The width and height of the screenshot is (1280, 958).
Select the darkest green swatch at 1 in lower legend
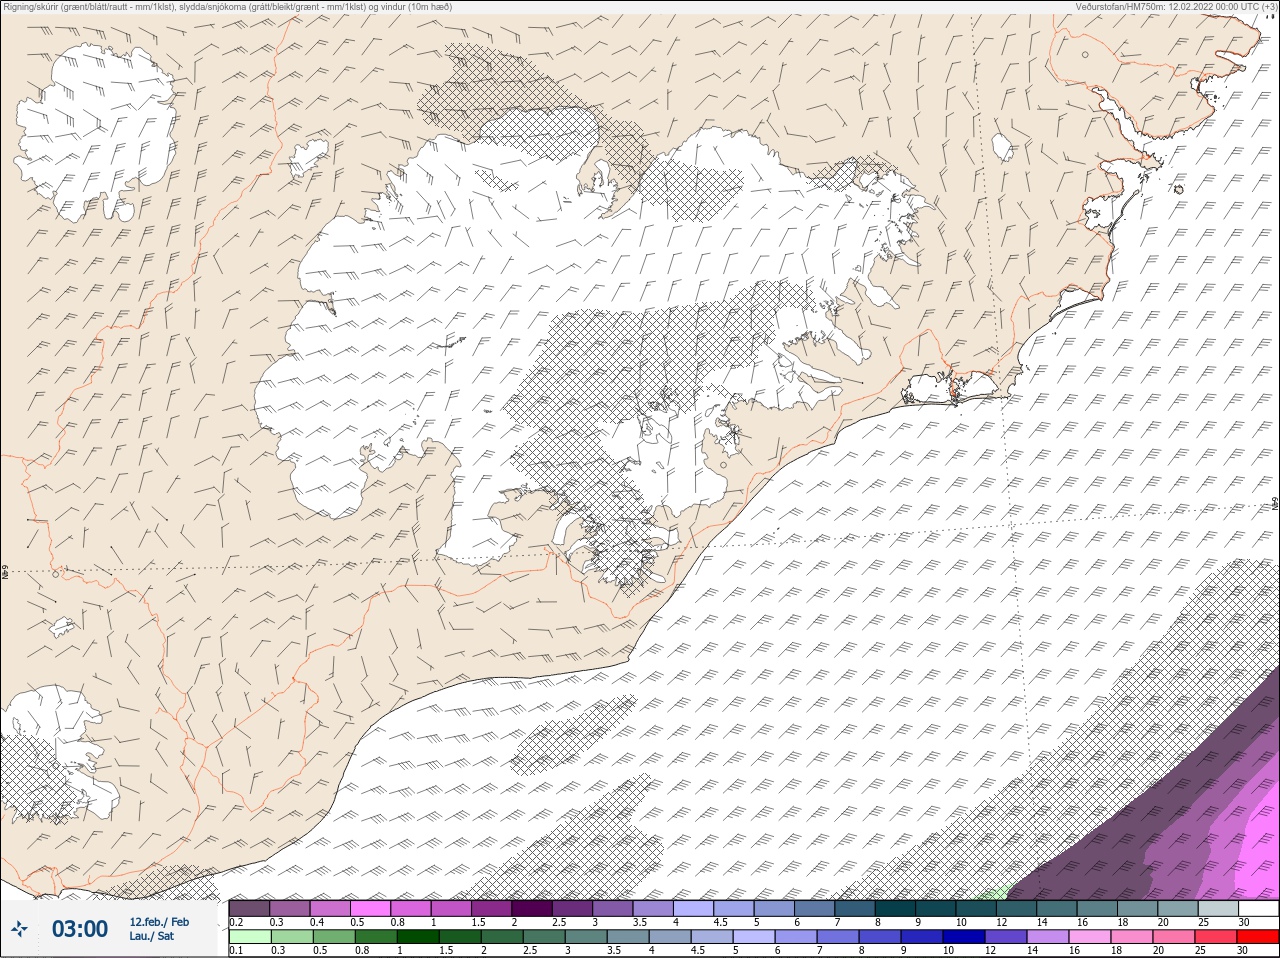coord(418,936)
